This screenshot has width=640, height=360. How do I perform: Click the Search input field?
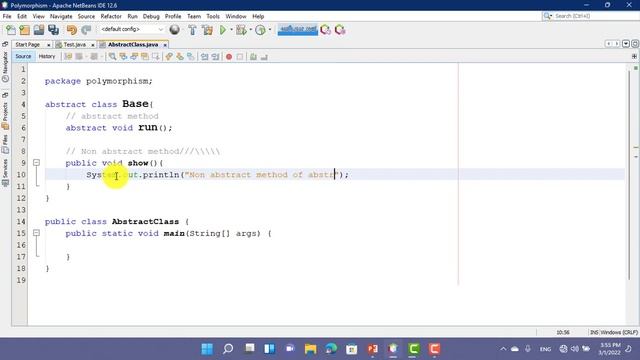click(590, 16)
